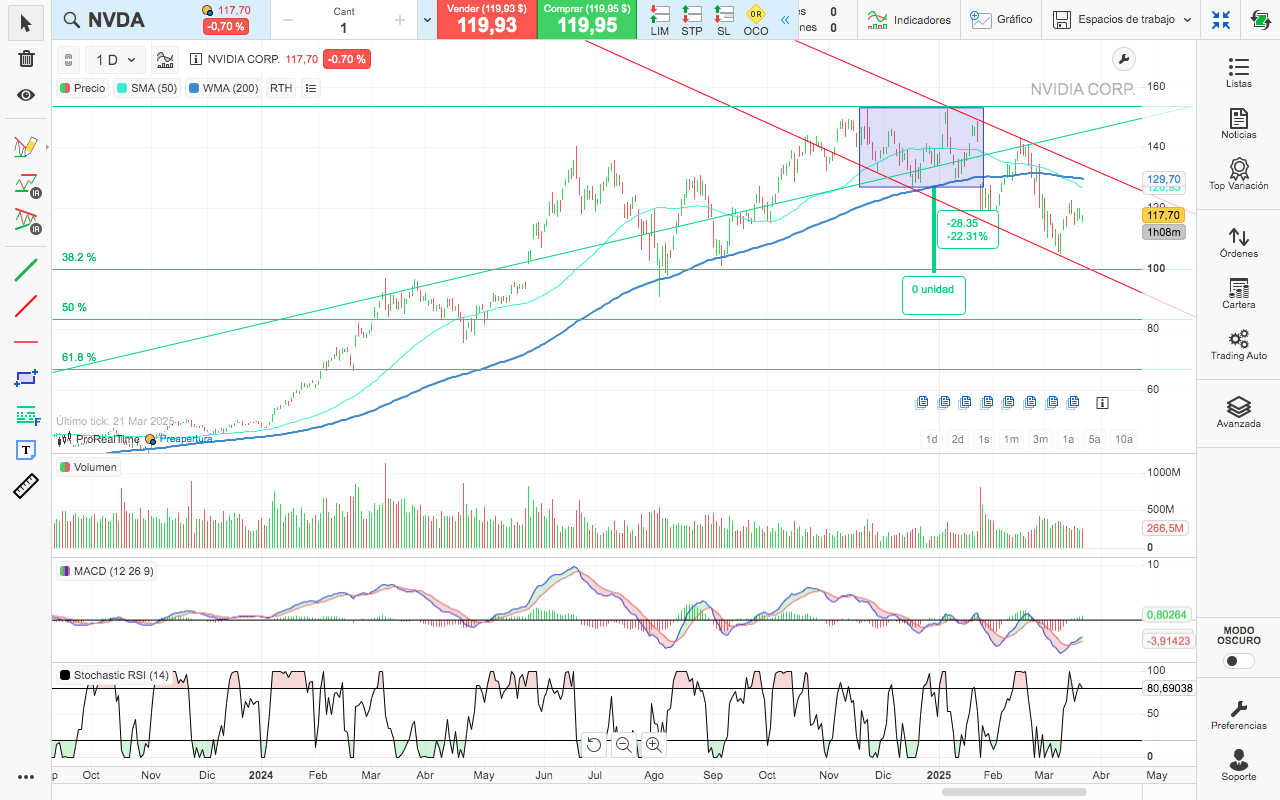Open the OCO order icon
The width and height of the screenshot is (1280, 800).
(x=756, y=20)
